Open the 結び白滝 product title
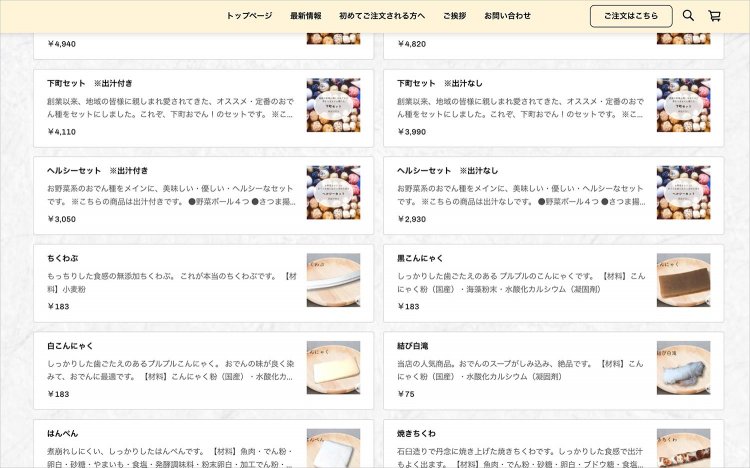Screen dimensions: 750x468 coord(412,346)
